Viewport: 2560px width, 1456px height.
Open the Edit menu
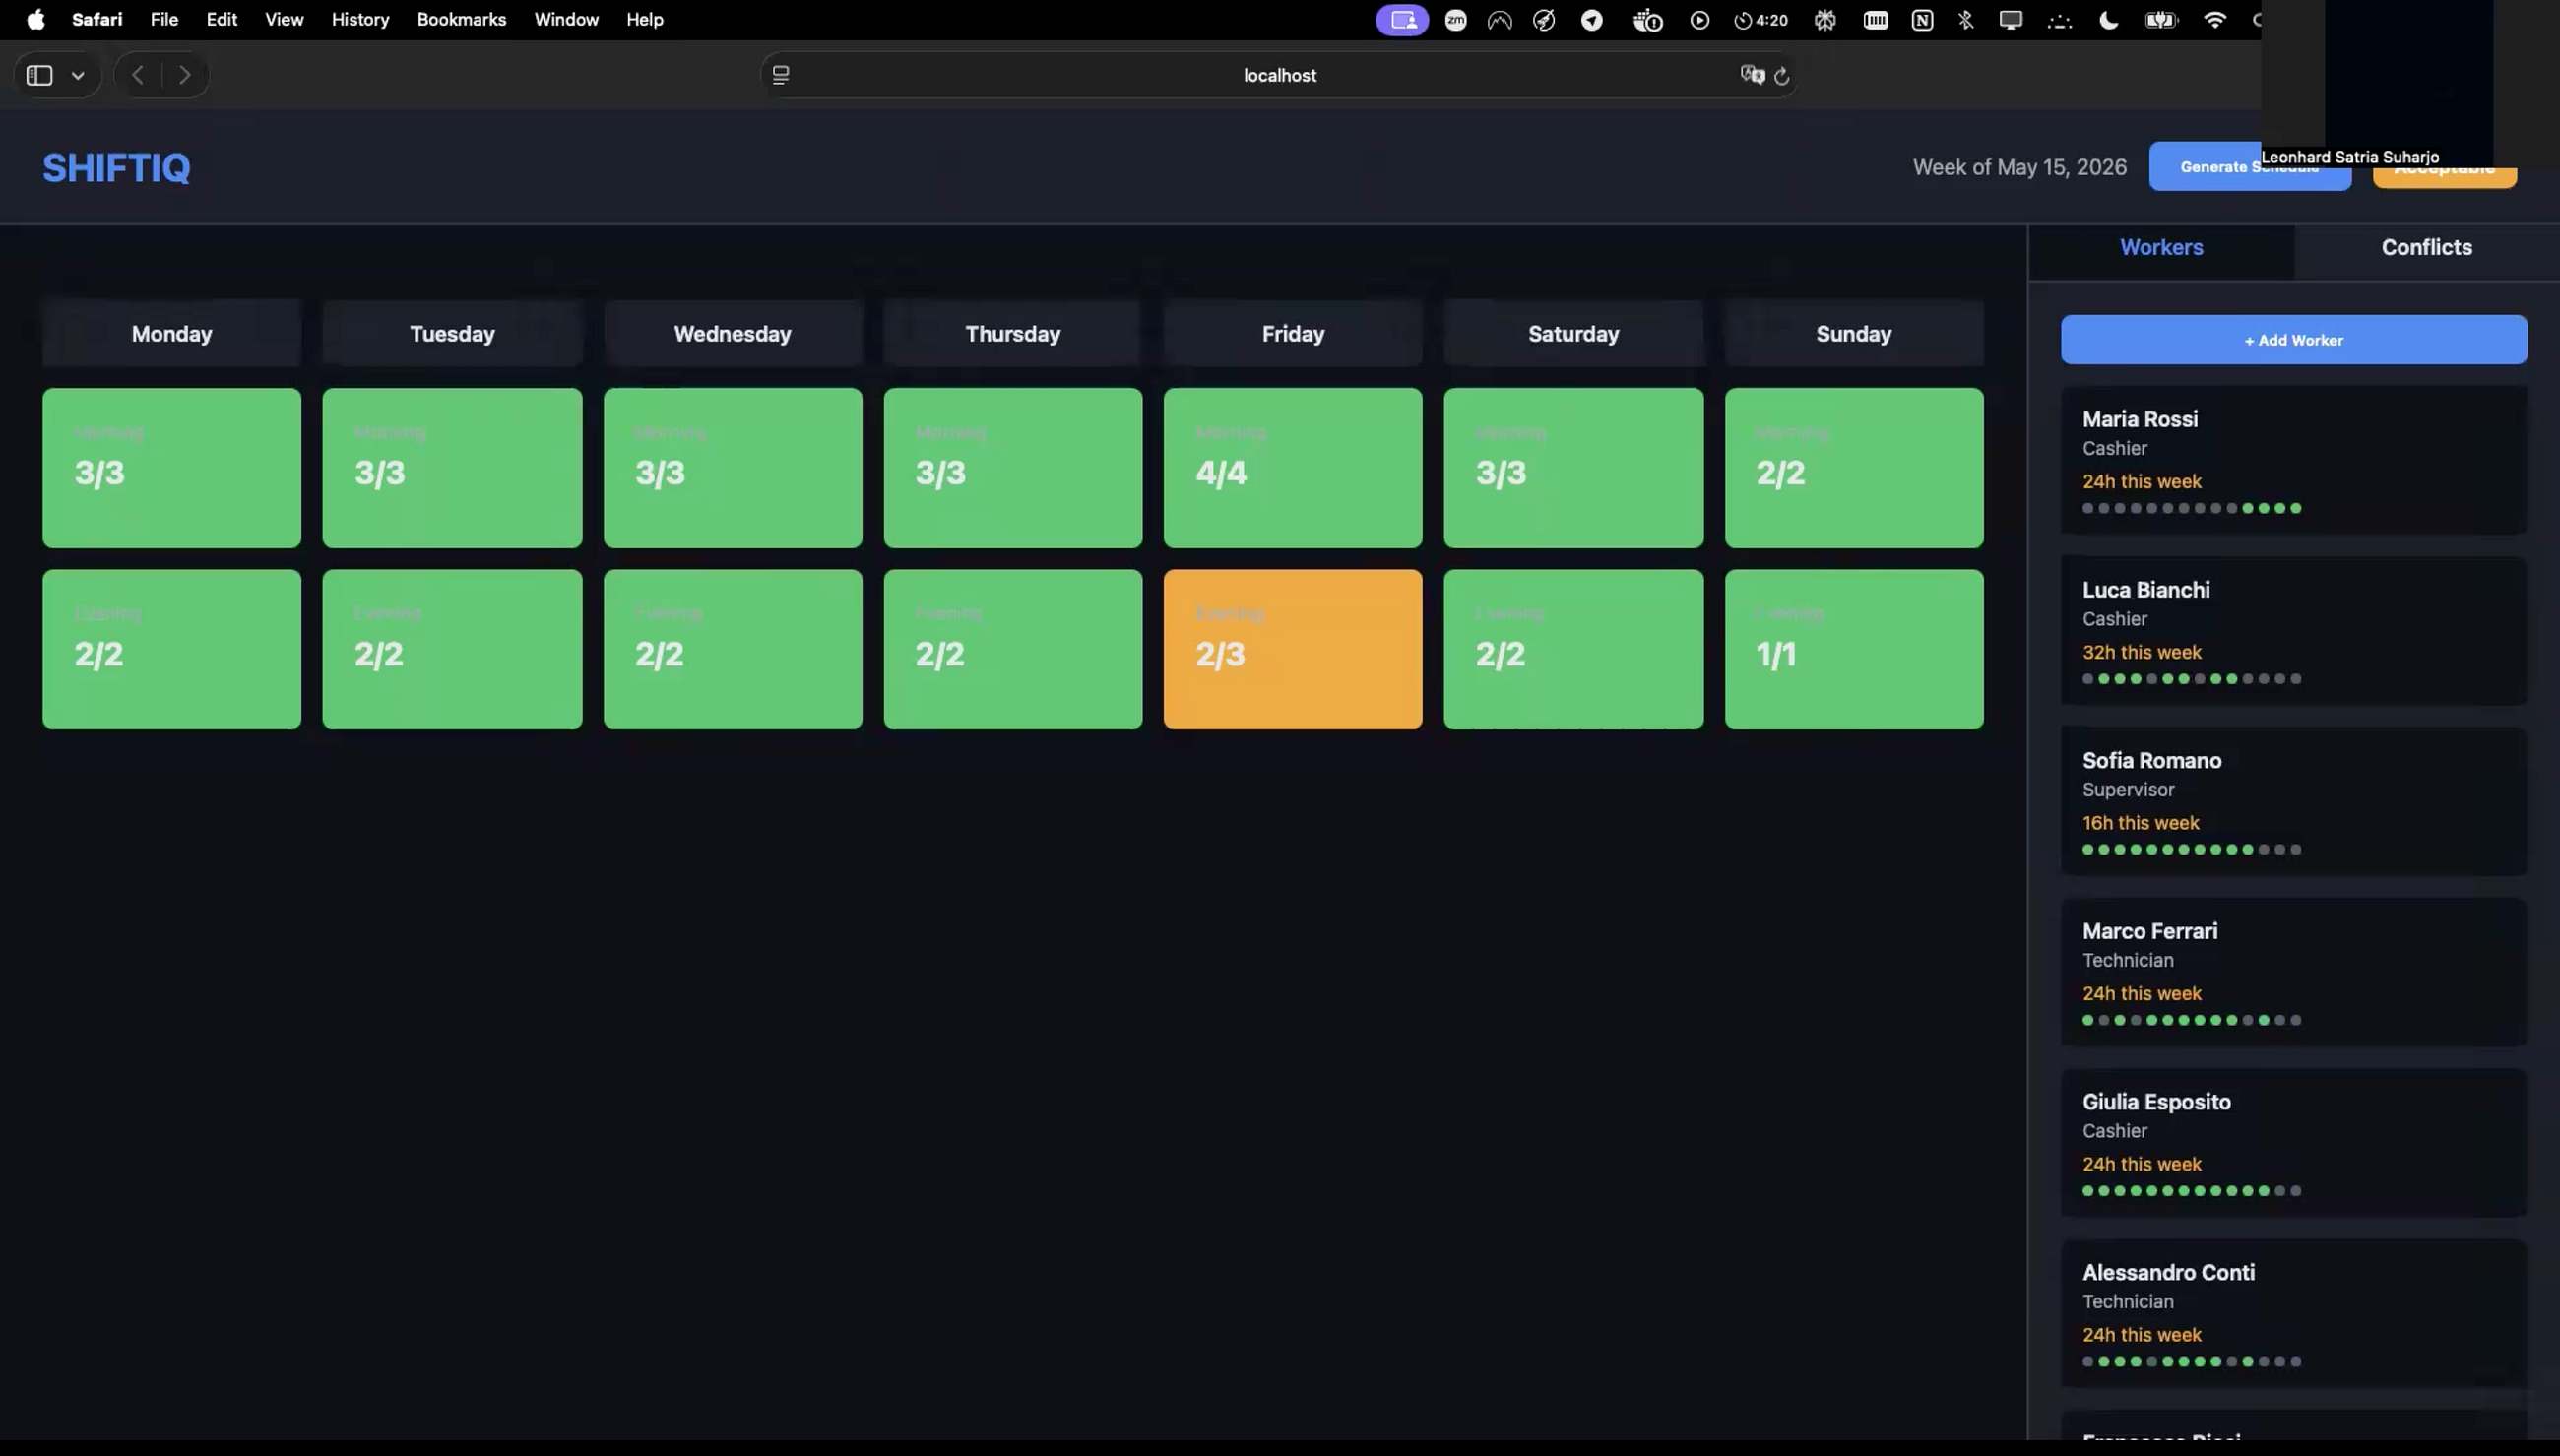[x=221, y=19]
